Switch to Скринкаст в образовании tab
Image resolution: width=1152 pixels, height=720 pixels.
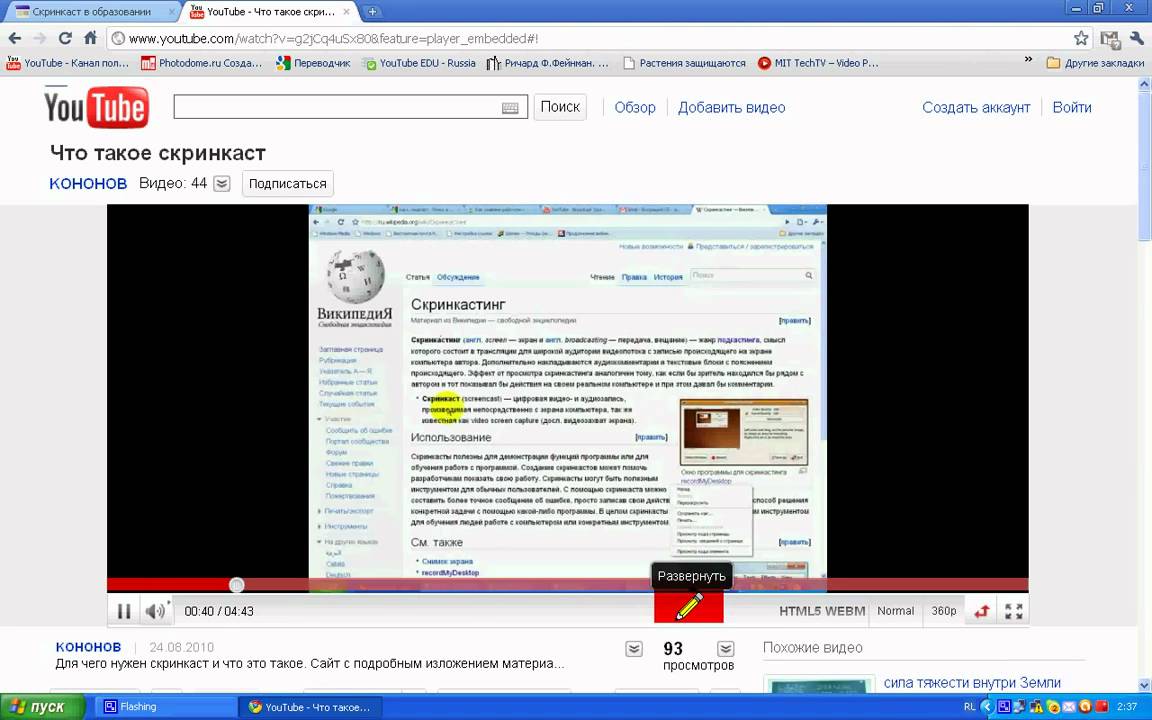(90, 12)
